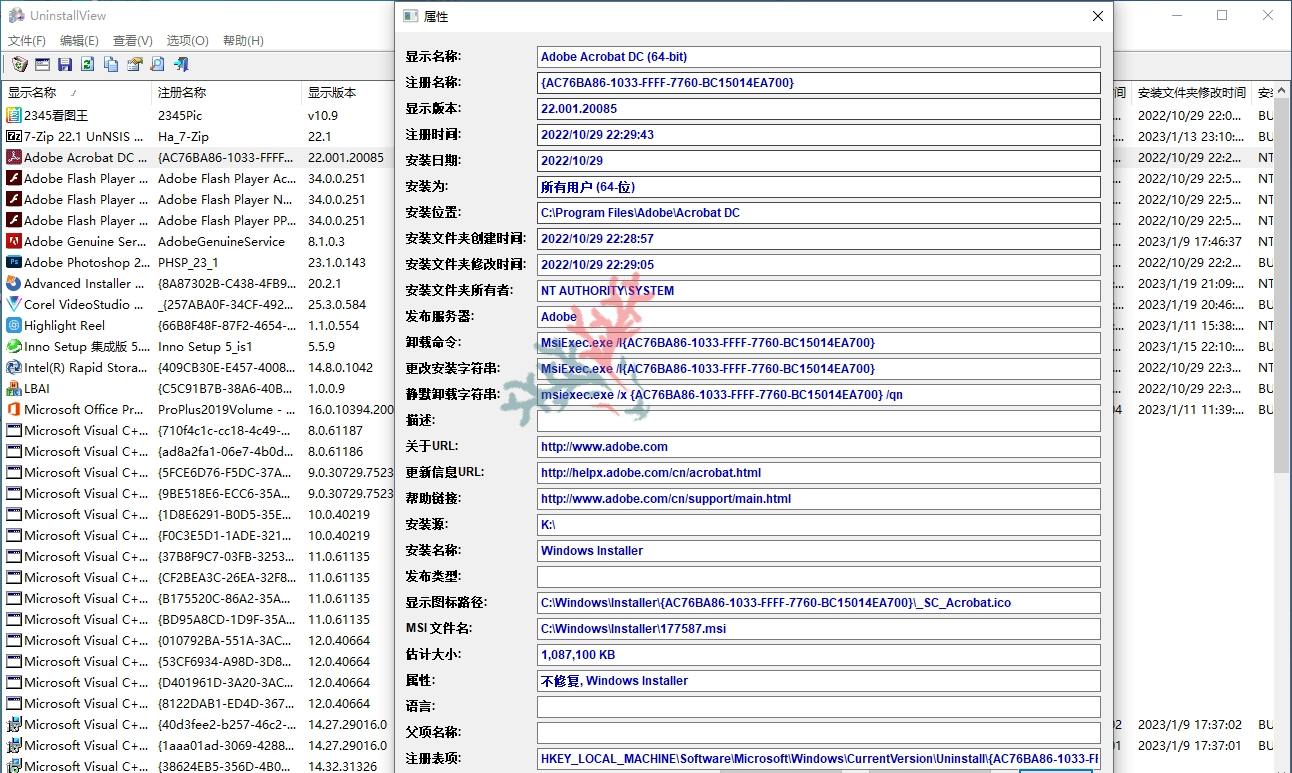Screen dimensions: 1292x773
Task: Open the 选项(O) menu
Action: [x=187, y=41]
